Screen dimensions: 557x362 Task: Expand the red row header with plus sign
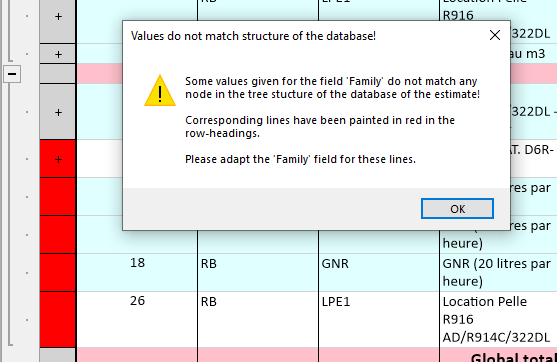(x=58, y=159)
